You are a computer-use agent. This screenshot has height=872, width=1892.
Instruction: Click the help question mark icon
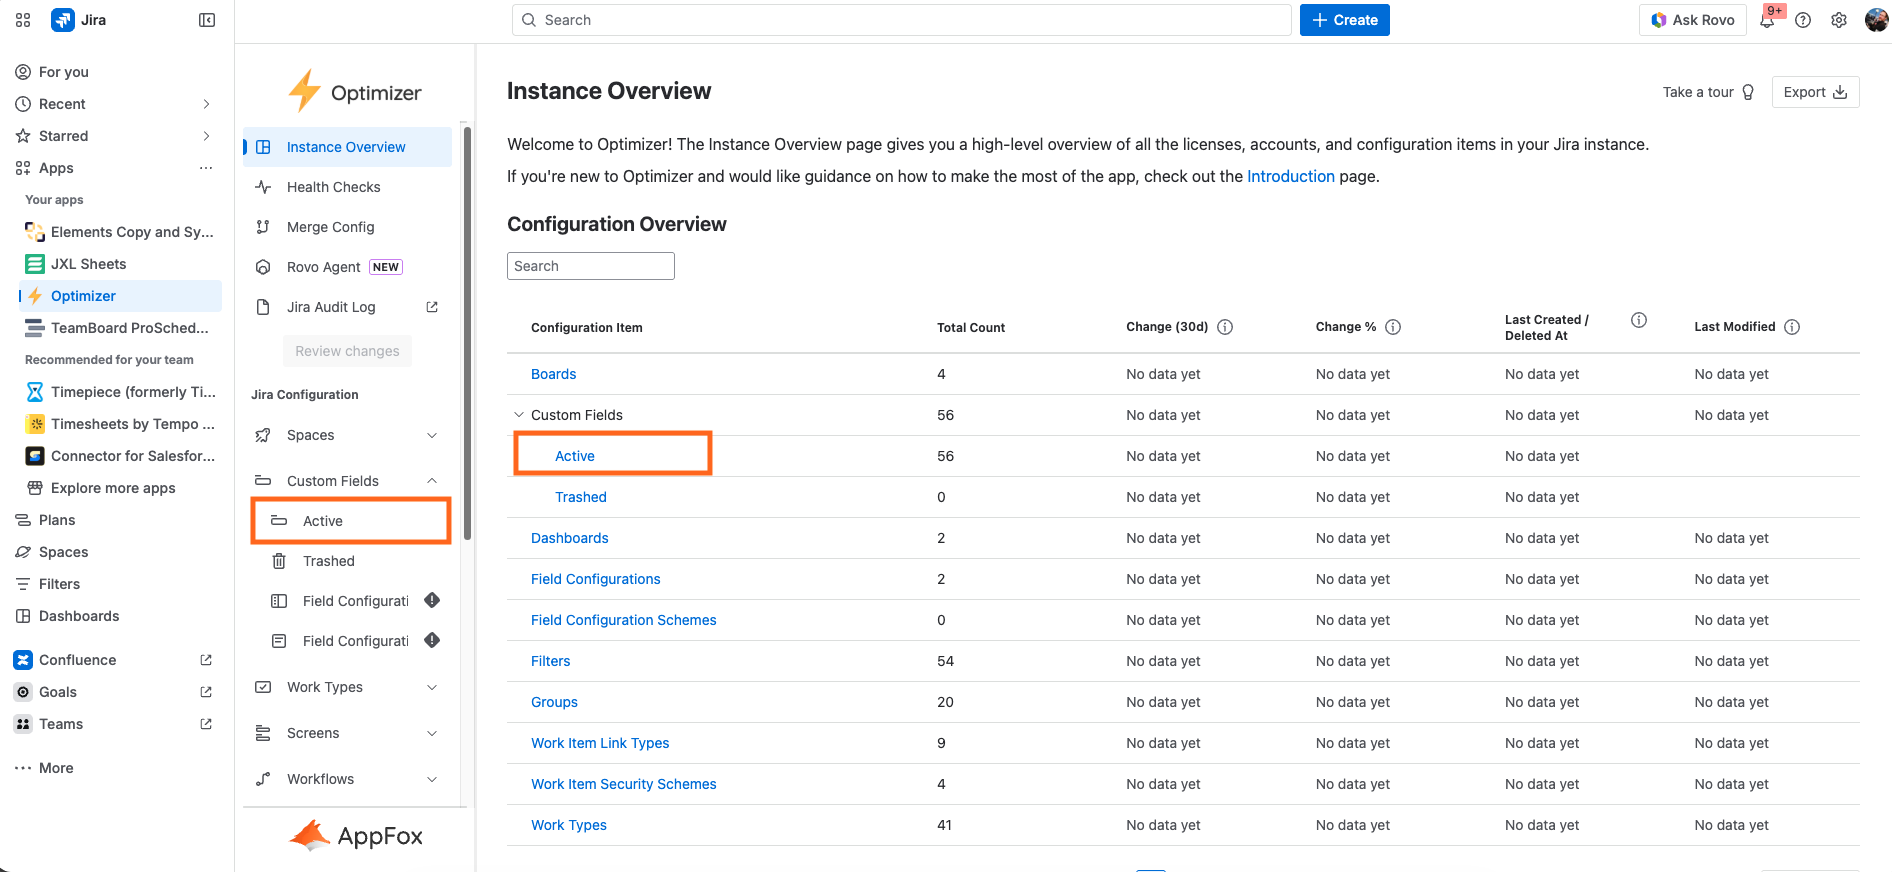tap(1803, 20)
